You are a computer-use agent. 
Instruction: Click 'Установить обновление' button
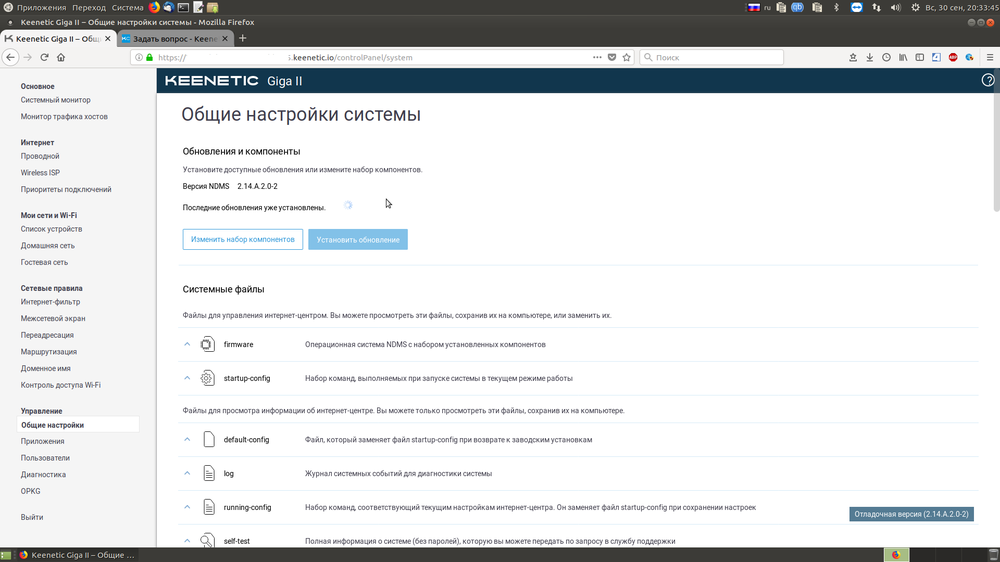tap(358, 239)
